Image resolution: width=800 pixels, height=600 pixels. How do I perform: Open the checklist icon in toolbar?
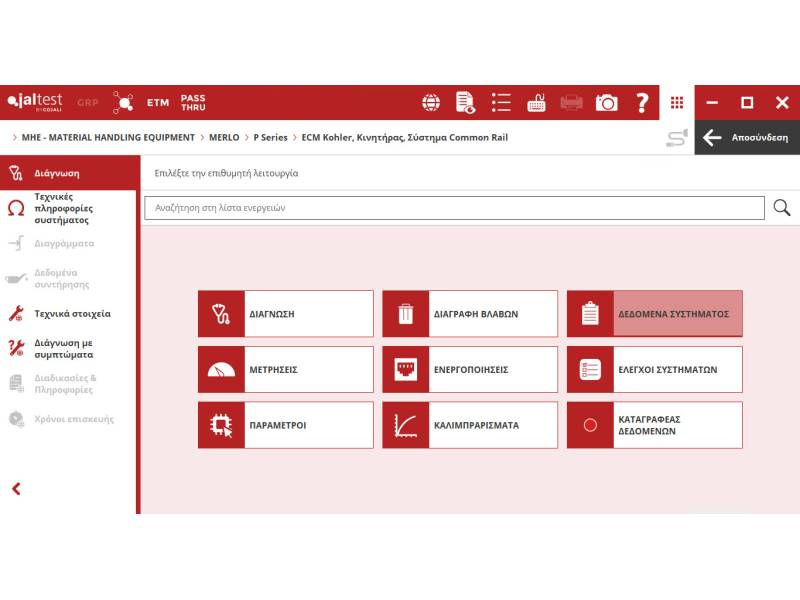[x=501, y=103]
